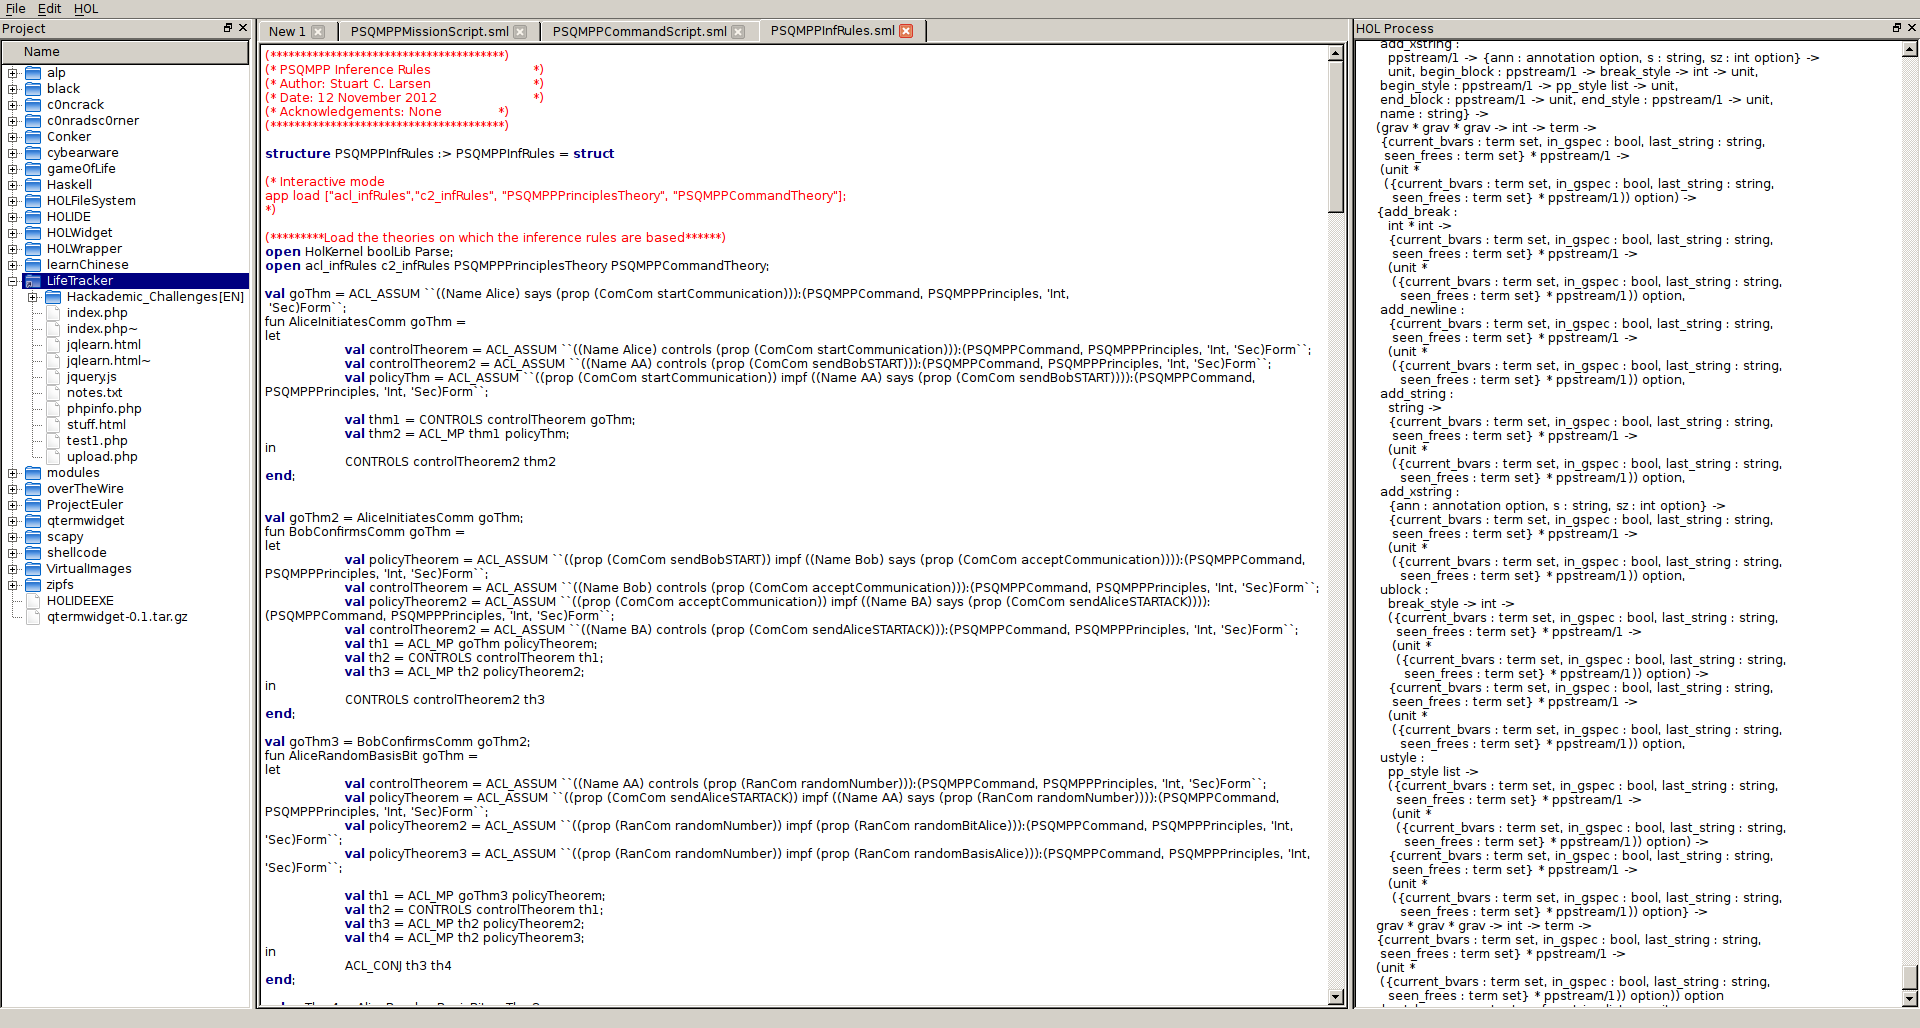Click the editor vertical scrollbar thumb
This screenshot has width=1920, height=1028.
(1335, 136)
